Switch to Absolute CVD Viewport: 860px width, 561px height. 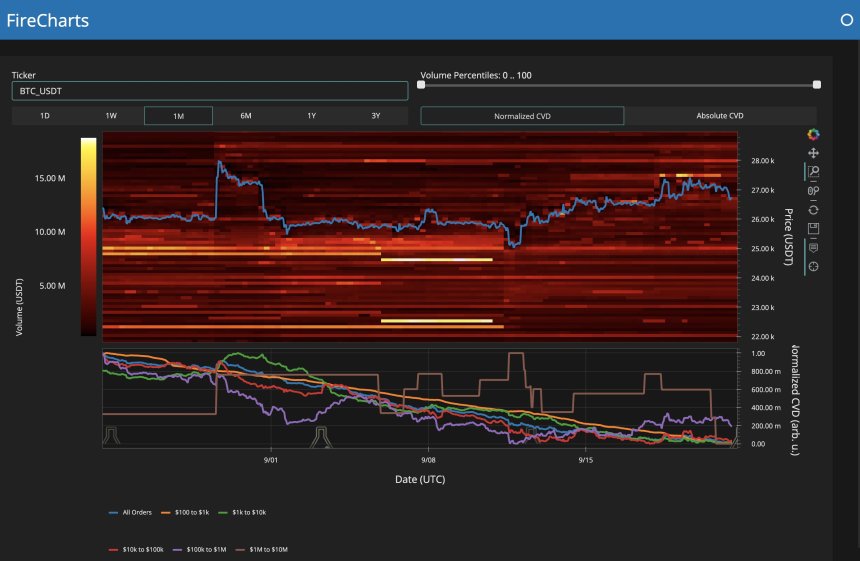[720, 116]
